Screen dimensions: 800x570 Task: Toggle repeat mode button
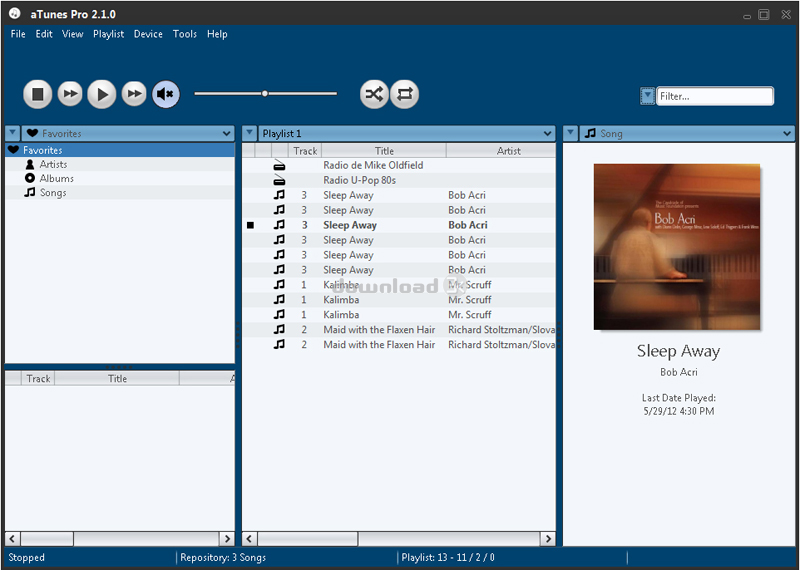405,94
